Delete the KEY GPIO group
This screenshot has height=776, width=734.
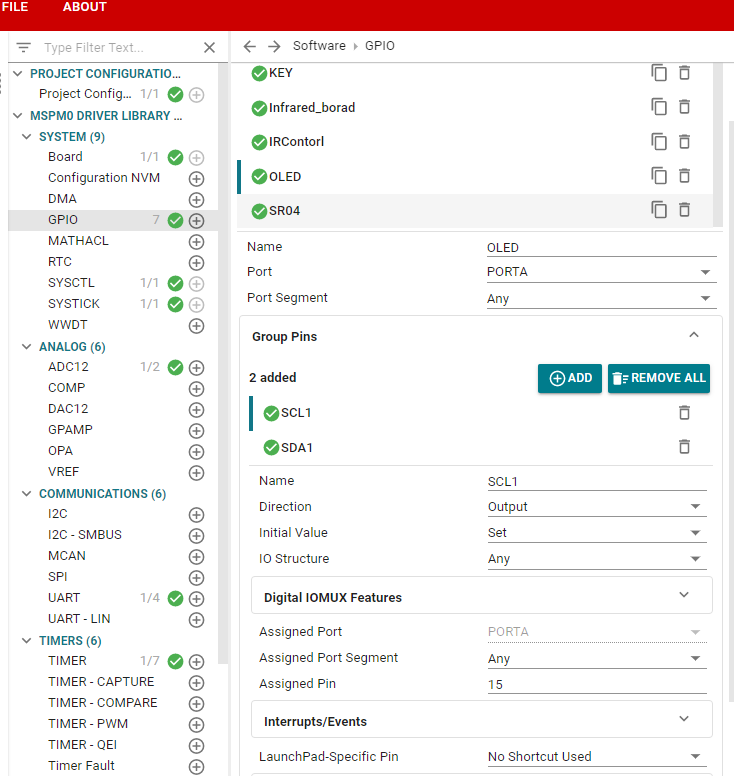[x=685, y=73]
